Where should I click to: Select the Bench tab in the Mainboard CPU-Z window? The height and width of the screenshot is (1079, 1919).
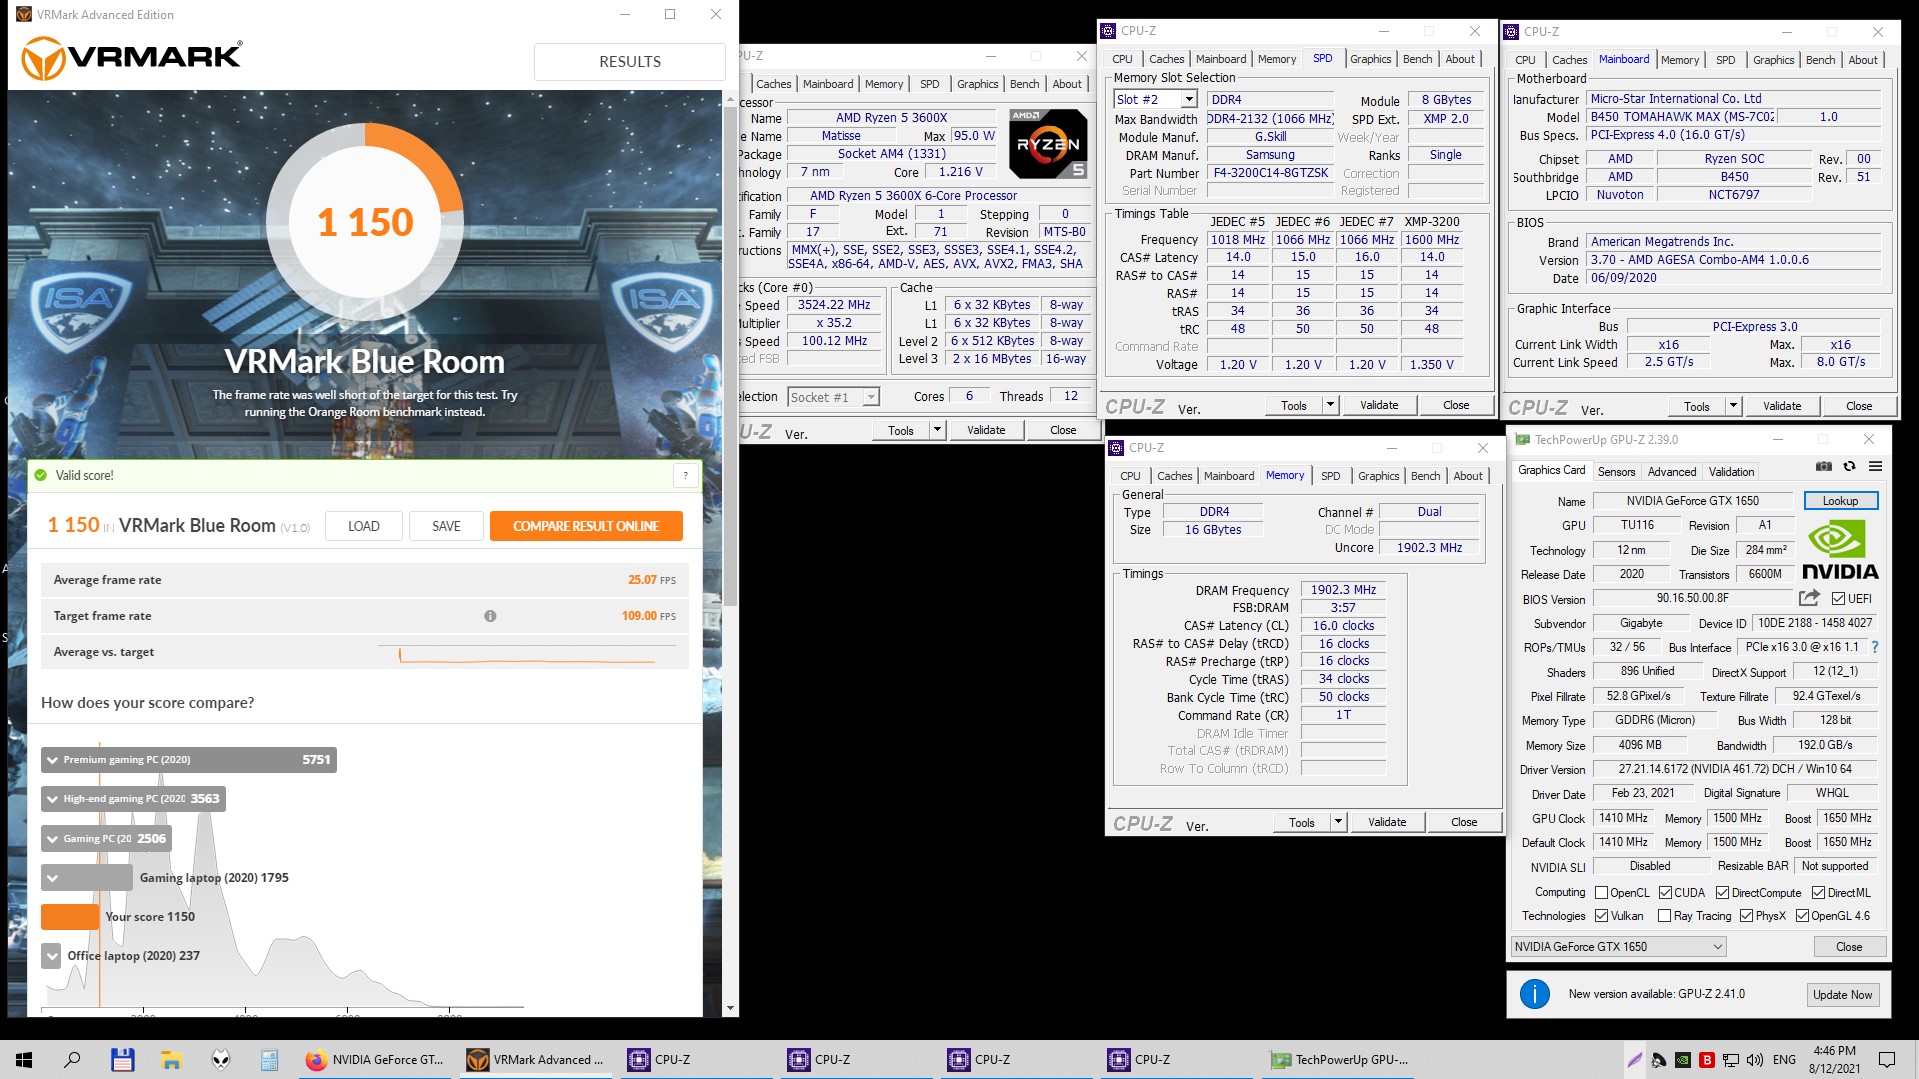click(1820, 60)
